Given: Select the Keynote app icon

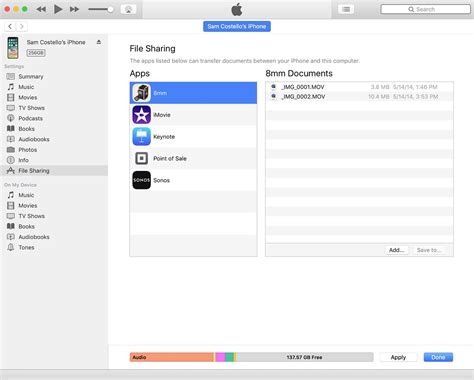Looking at the screenshot, I should [x=142, y=137].
